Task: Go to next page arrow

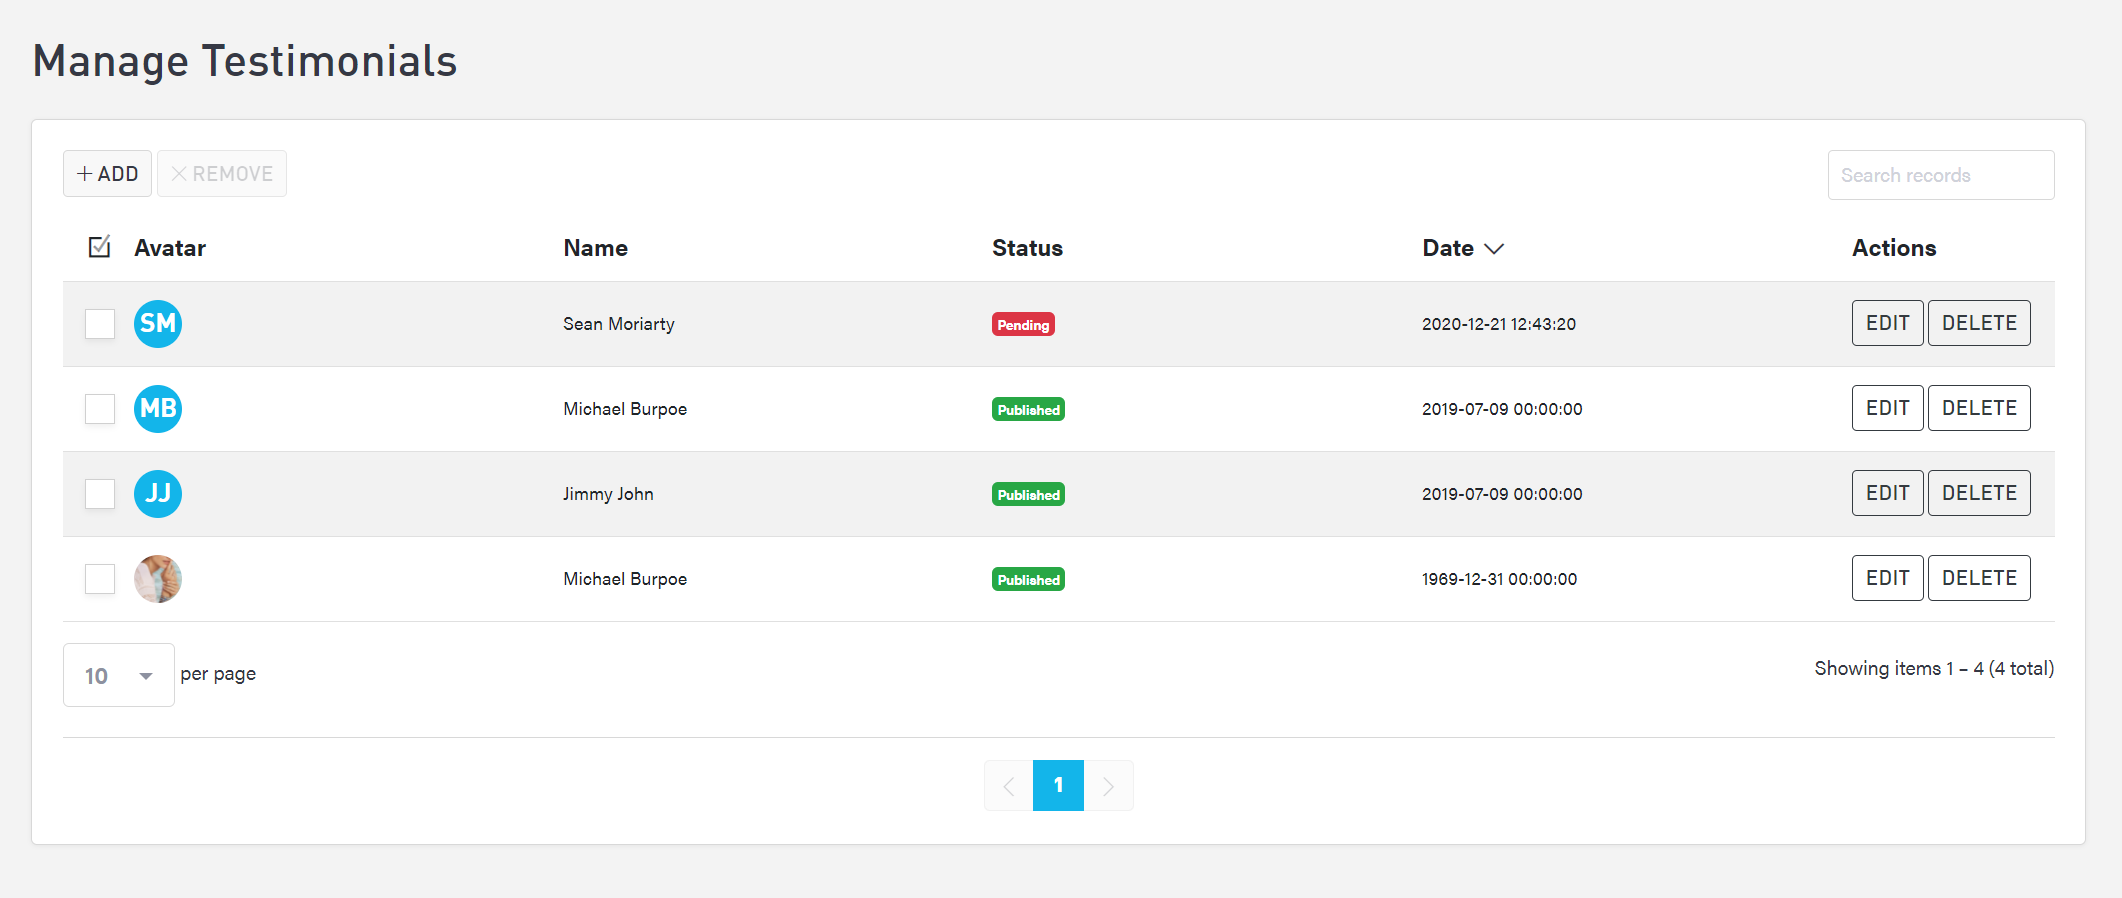Action: coord(1108,786)
